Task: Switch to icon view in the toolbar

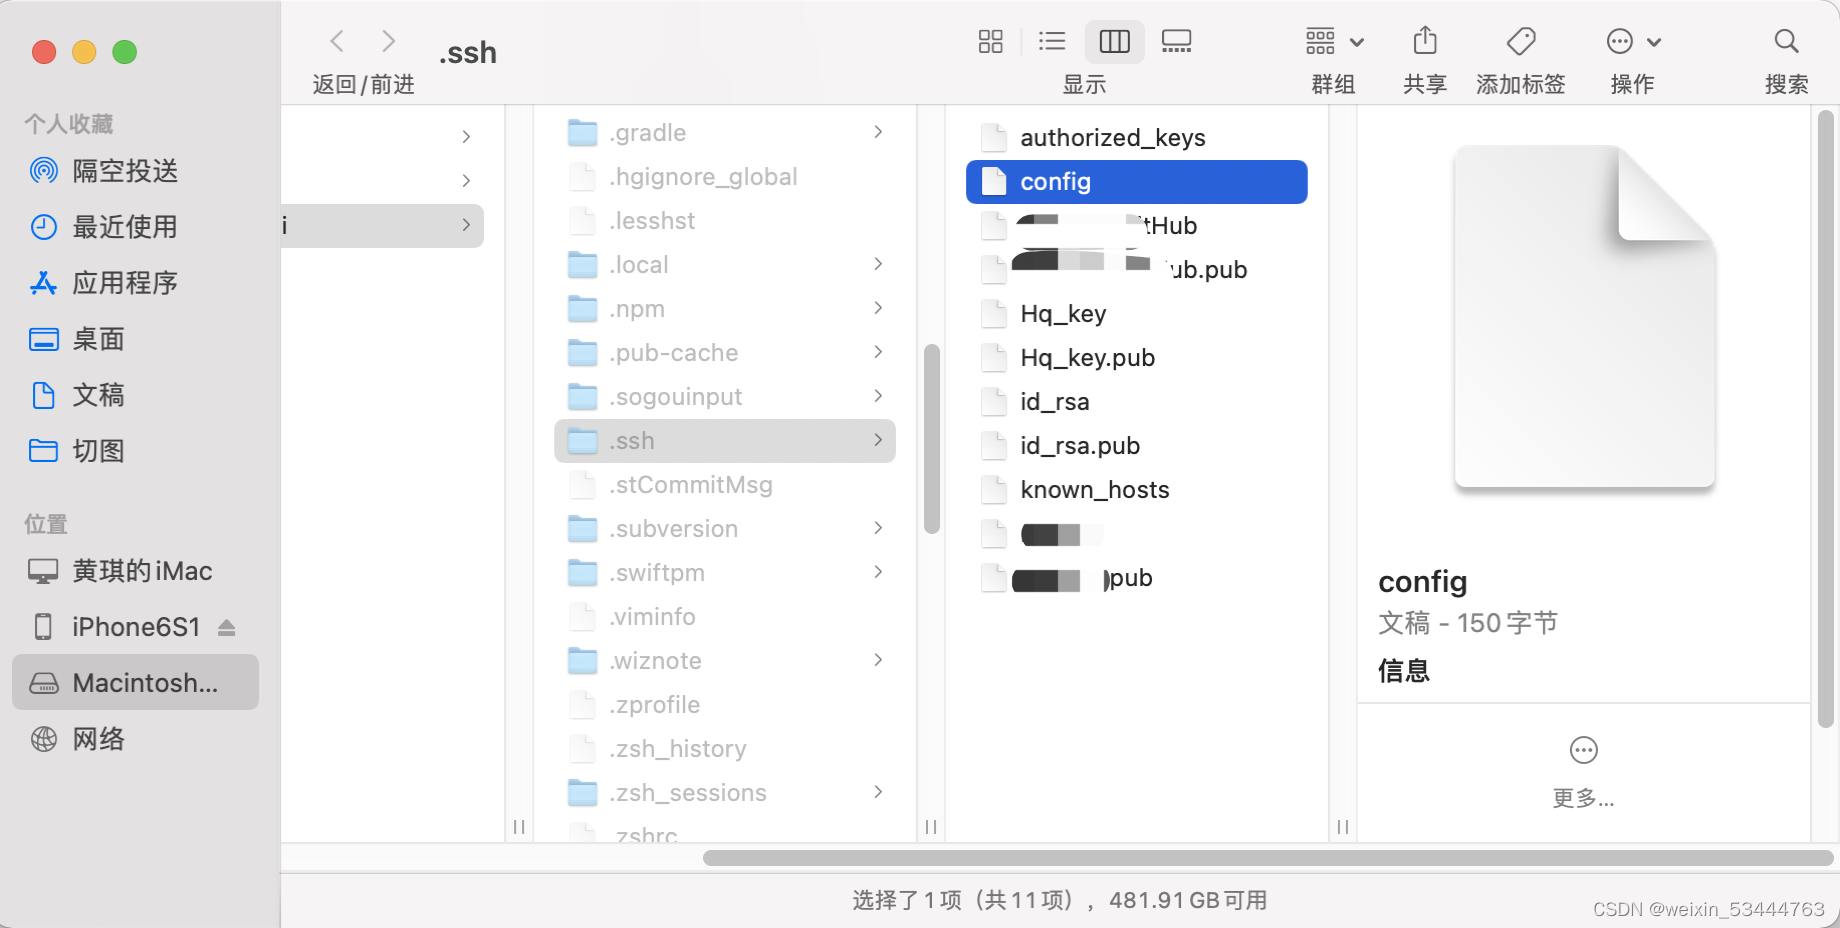Action: (x=991, y=42)
